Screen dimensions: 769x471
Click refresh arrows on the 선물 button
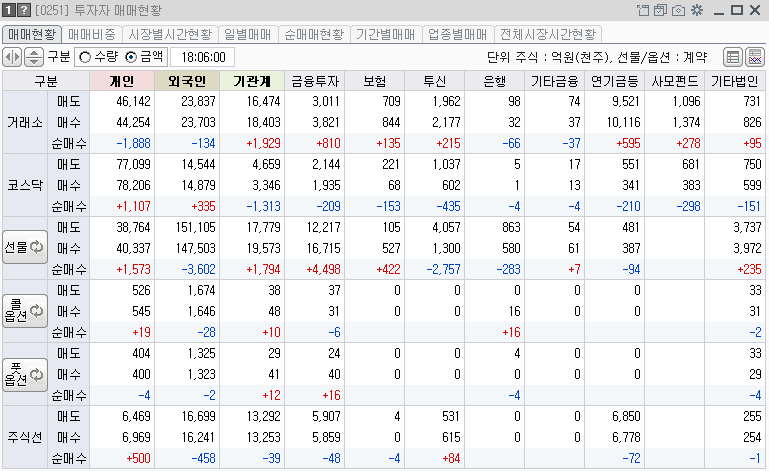click(37, 247)
